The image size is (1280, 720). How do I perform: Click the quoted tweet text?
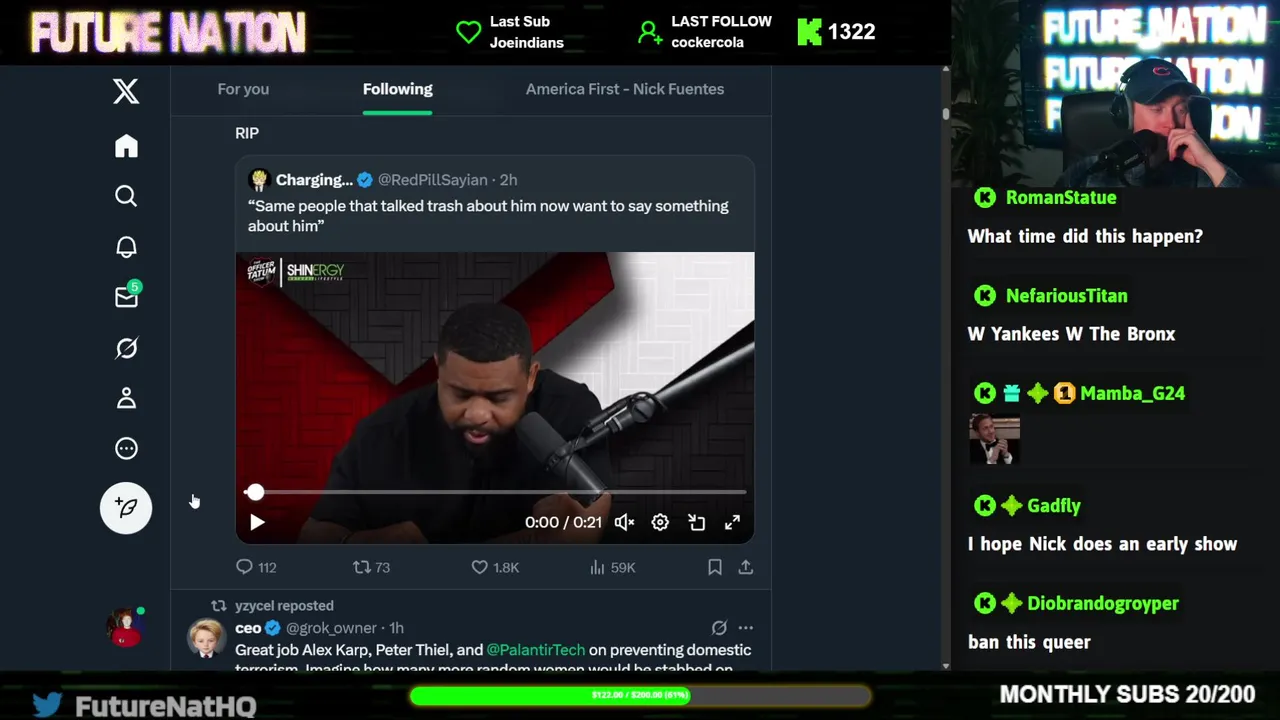coord(488,216)
